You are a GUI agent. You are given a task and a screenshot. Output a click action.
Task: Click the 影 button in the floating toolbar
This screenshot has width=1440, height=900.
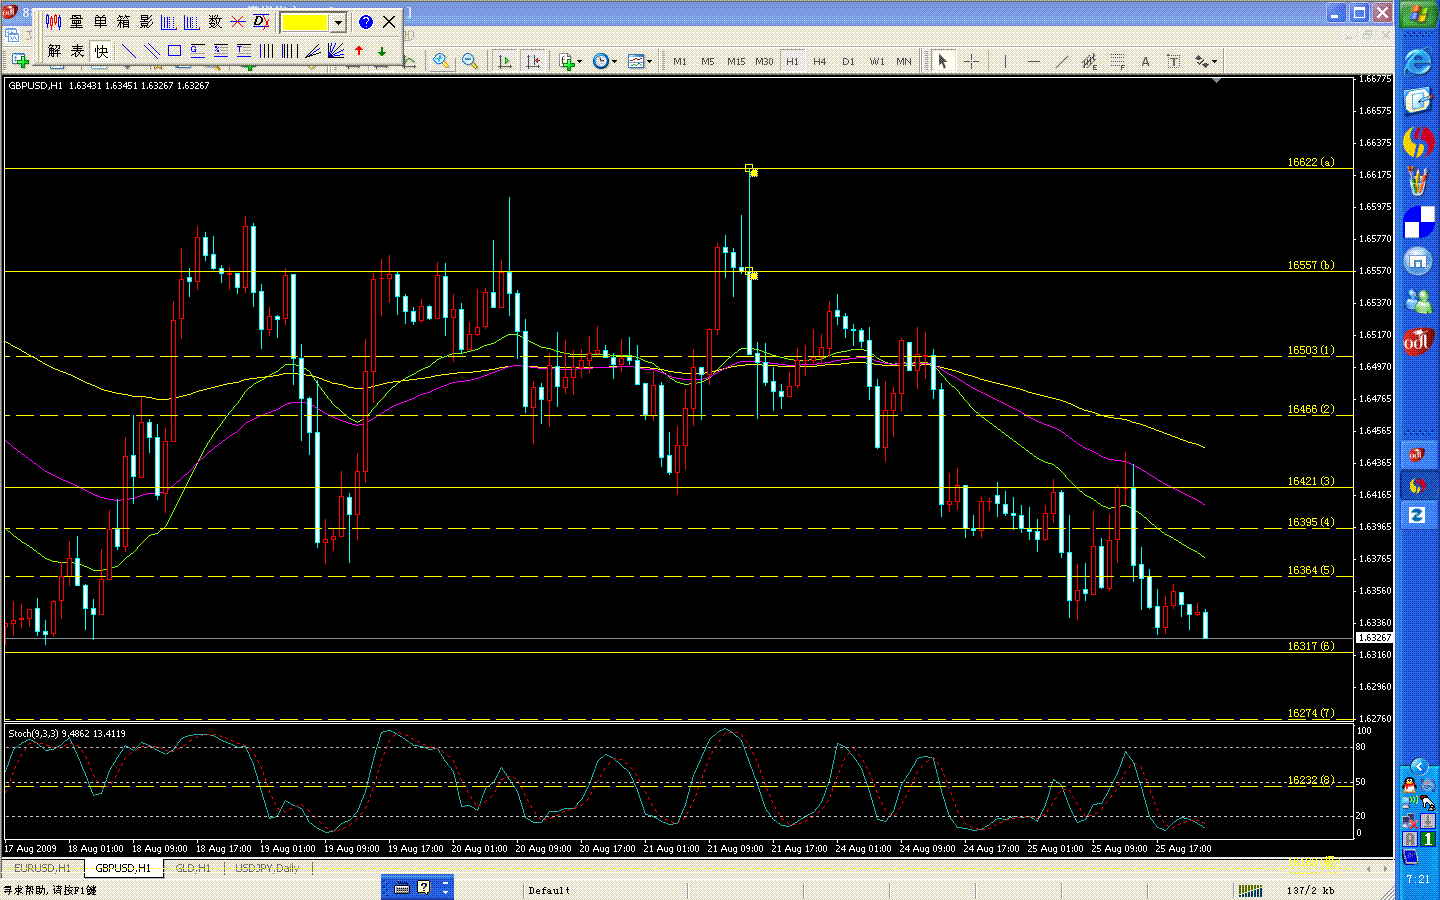[x=146, y=22]
